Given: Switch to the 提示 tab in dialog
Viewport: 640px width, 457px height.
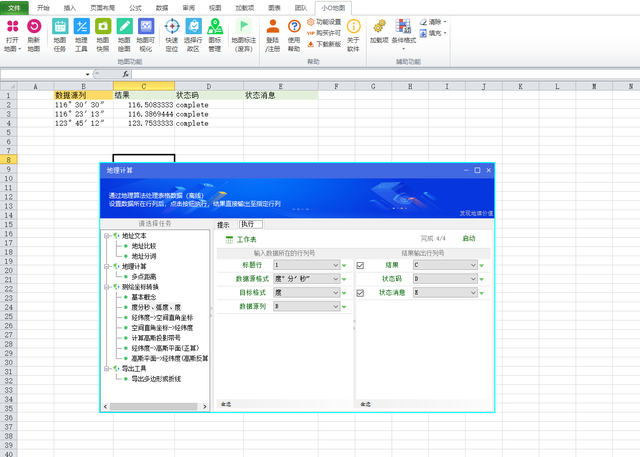Looking at the screenshot, I should [x=224, y=225].
